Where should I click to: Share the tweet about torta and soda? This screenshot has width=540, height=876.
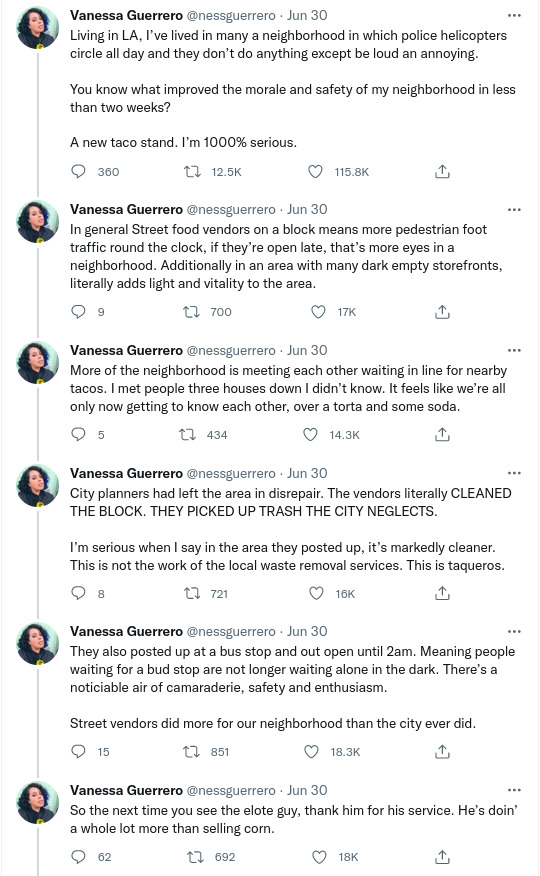442,435
